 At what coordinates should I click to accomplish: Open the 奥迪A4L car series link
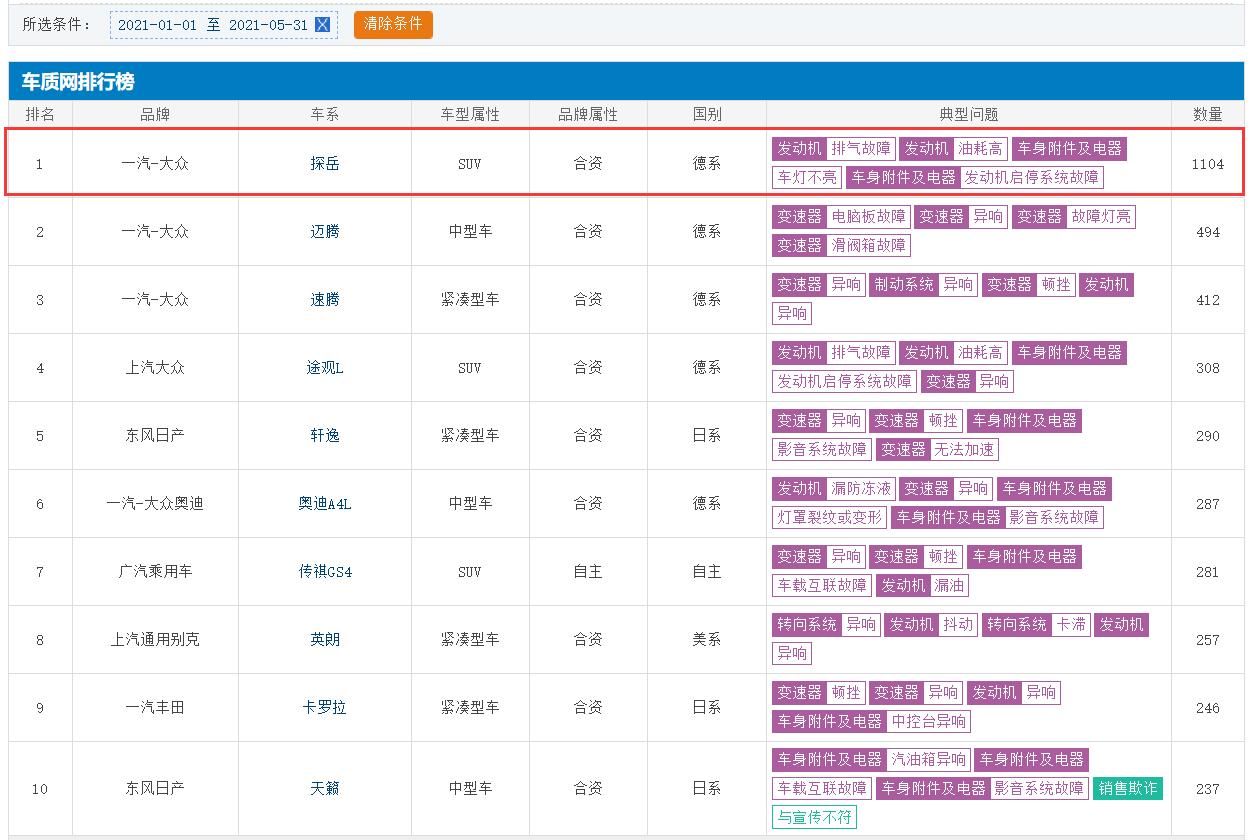click(x=325, y=504)
